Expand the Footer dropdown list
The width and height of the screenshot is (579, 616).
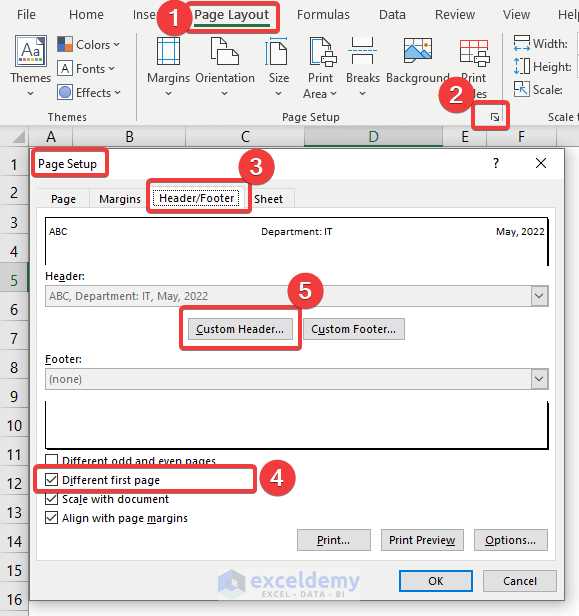tap(539, 379)
